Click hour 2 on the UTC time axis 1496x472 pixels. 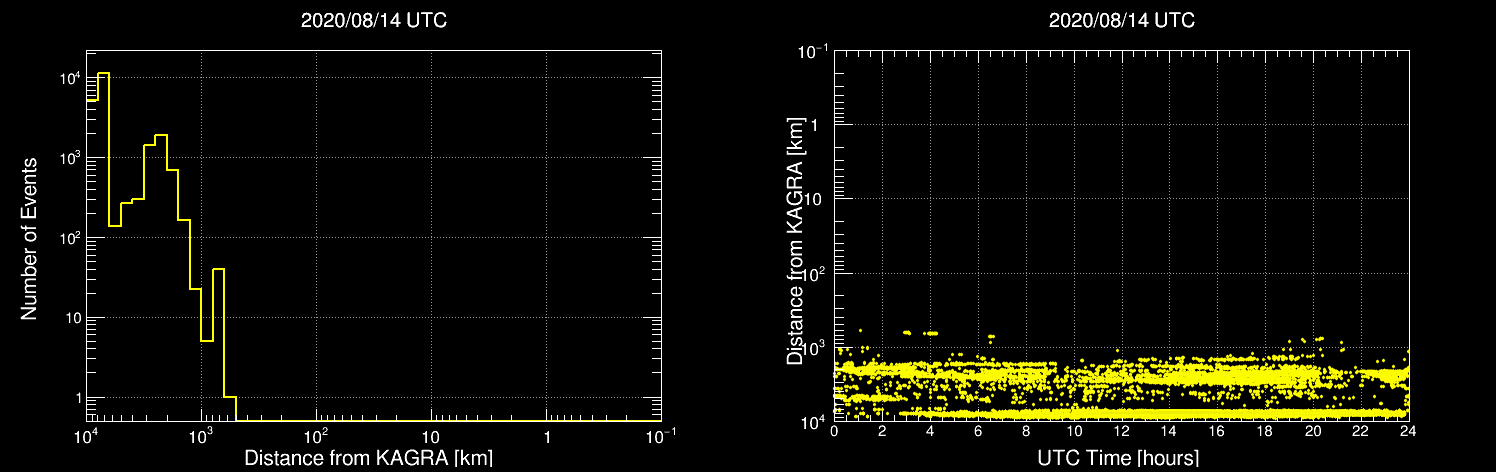(882, 432)
